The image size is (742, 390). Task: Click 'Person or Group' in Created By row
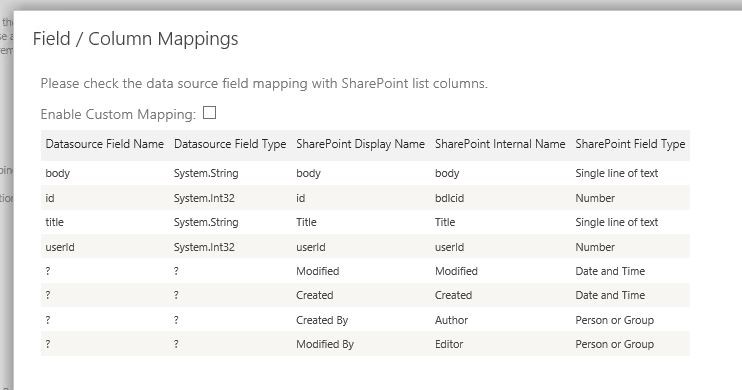[614, 320]
